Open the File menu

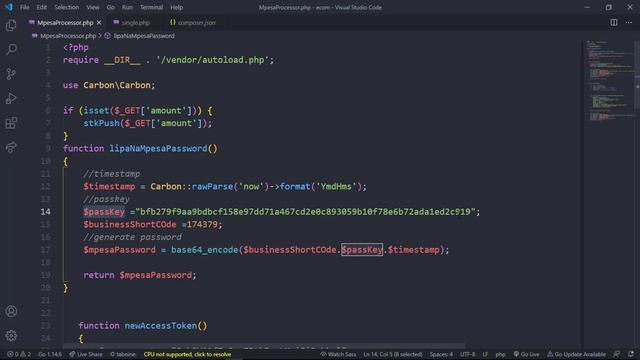pos(24,7)
